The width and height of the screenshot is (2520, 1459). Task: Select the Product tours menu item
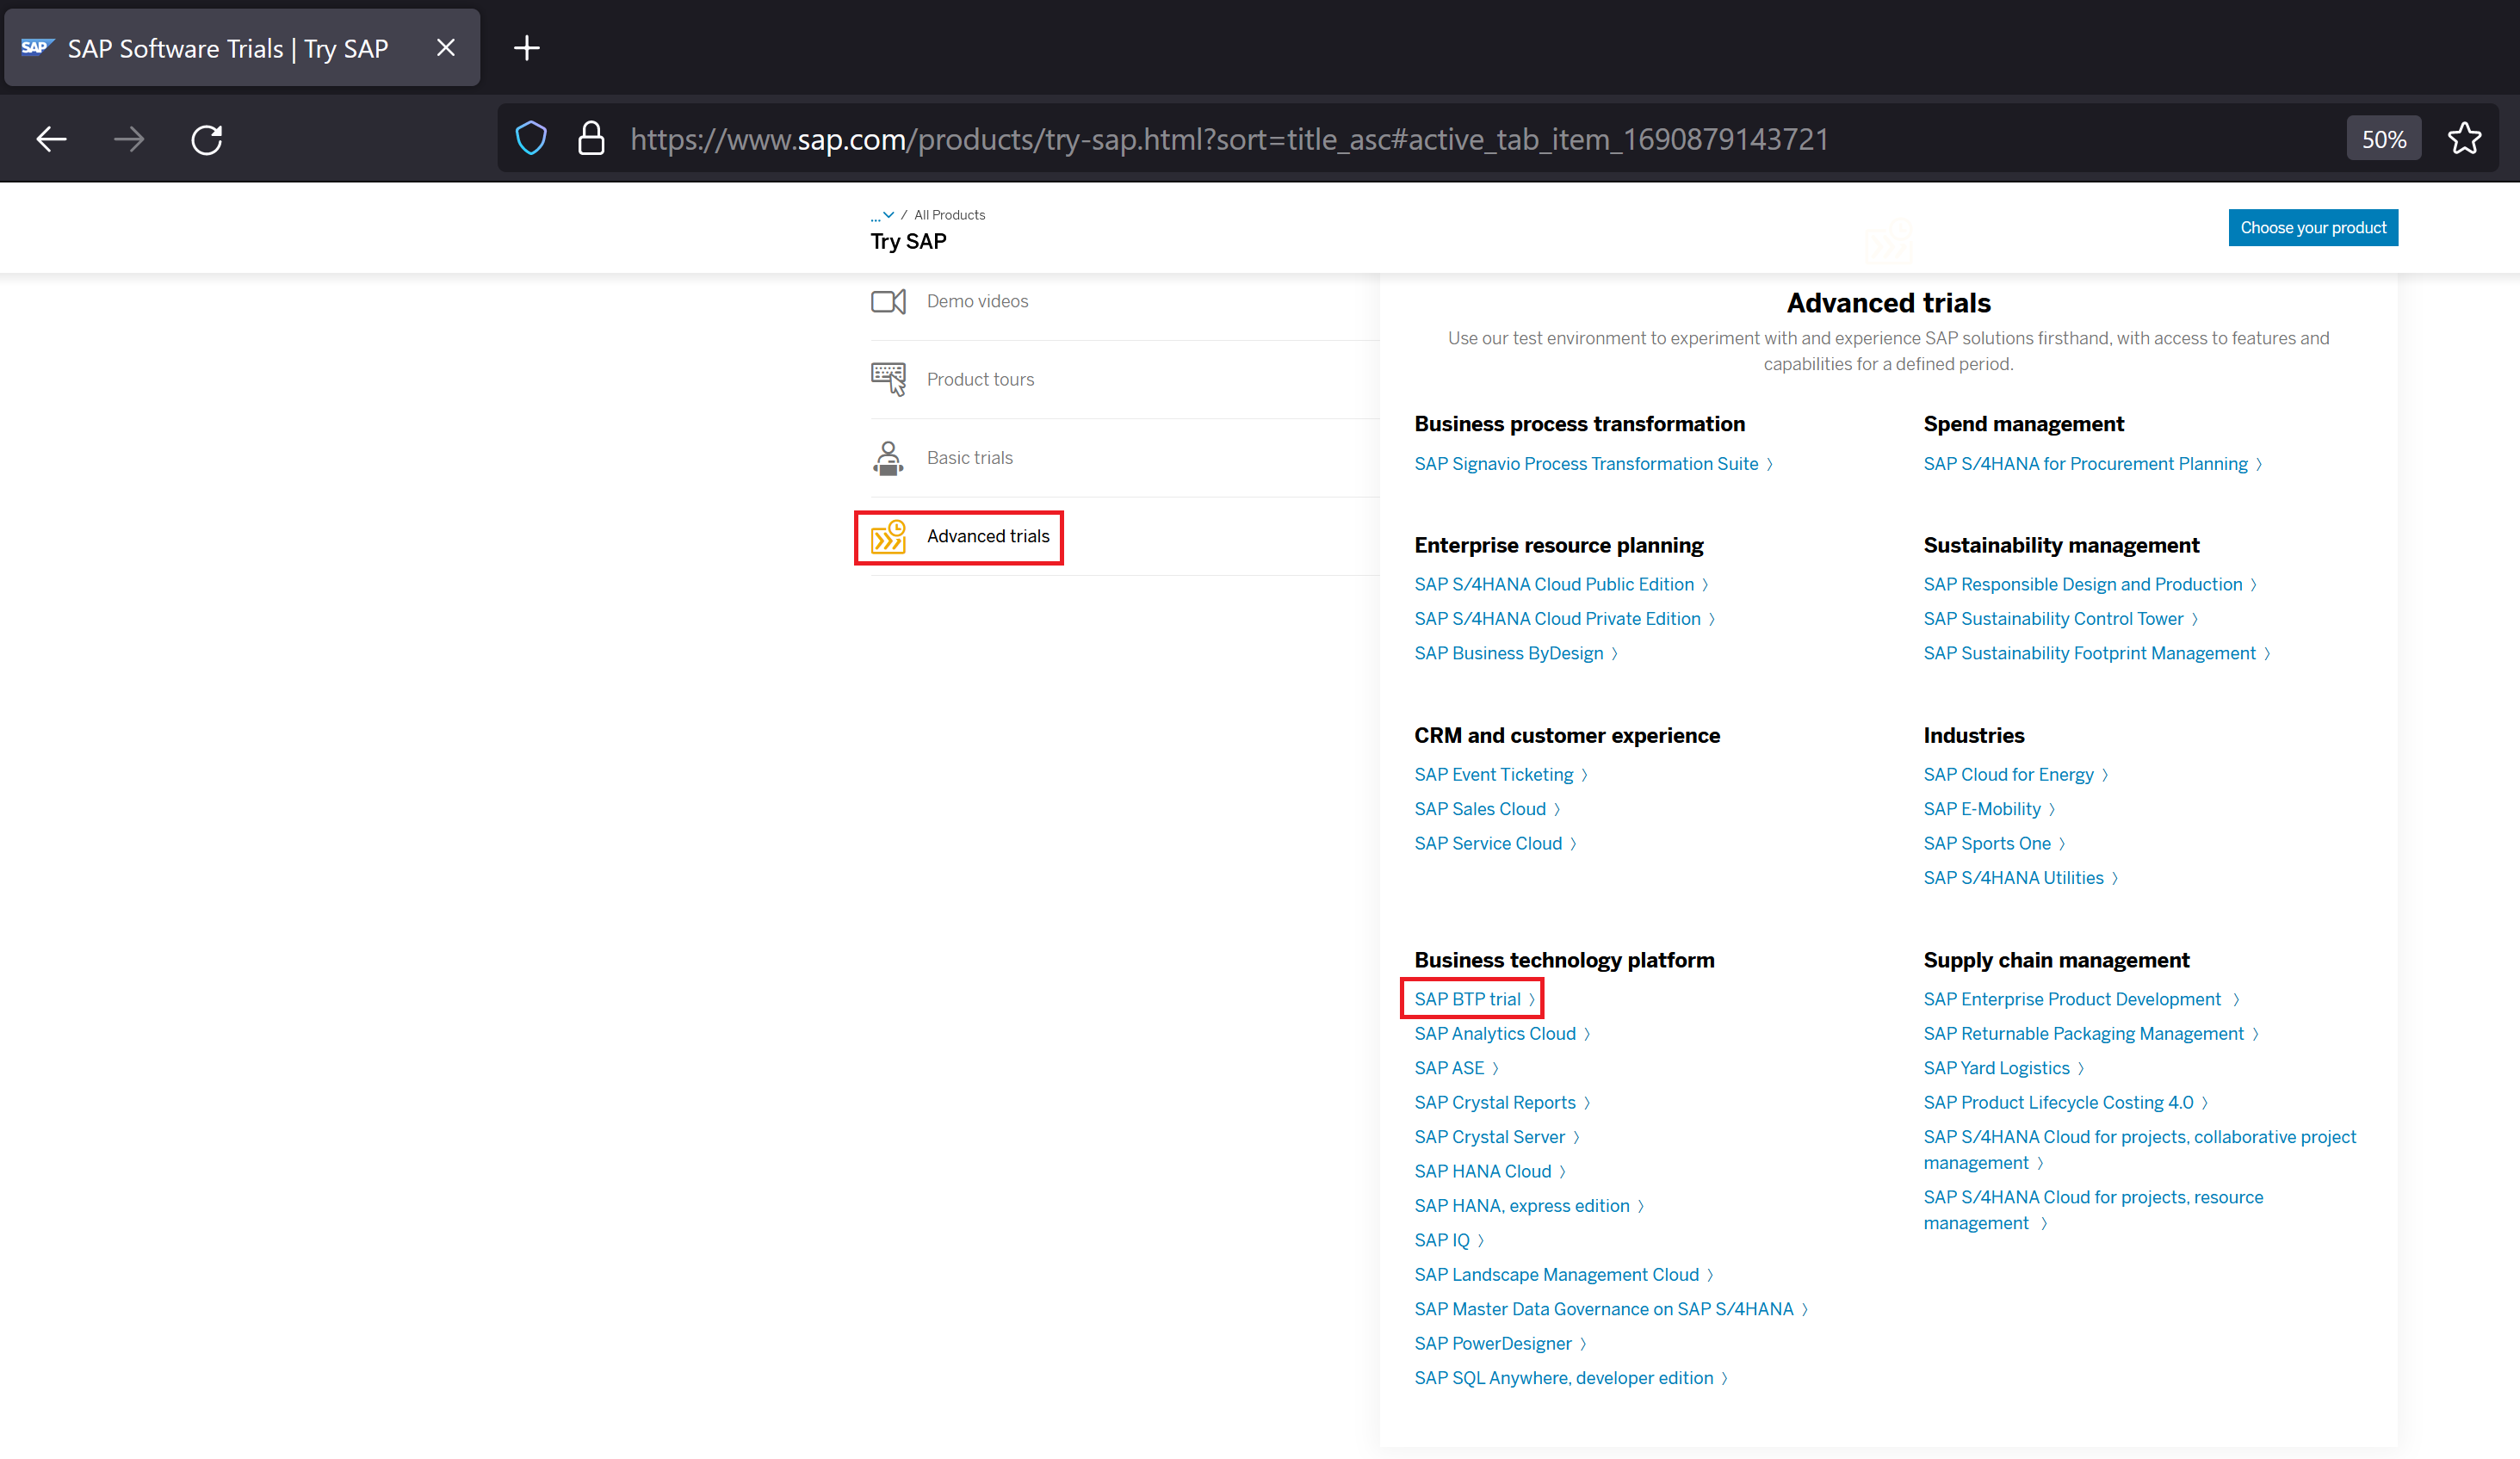coord(980,379)
